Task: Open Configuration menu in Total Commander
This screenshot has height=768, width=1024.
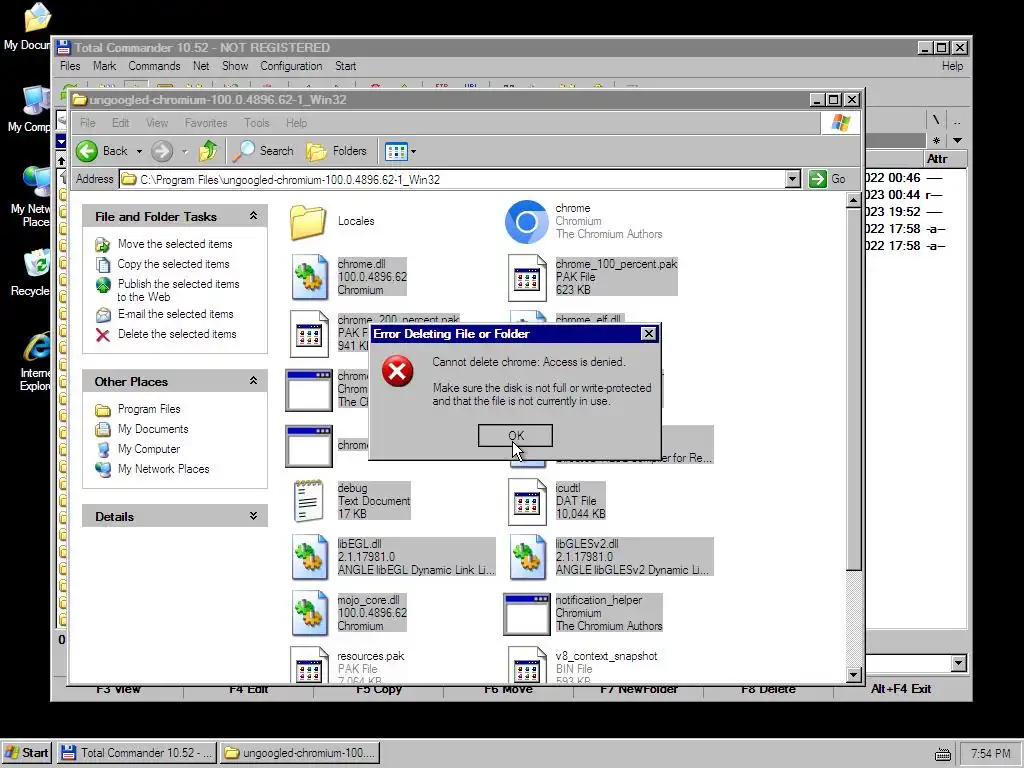Action: coord(291,66)
